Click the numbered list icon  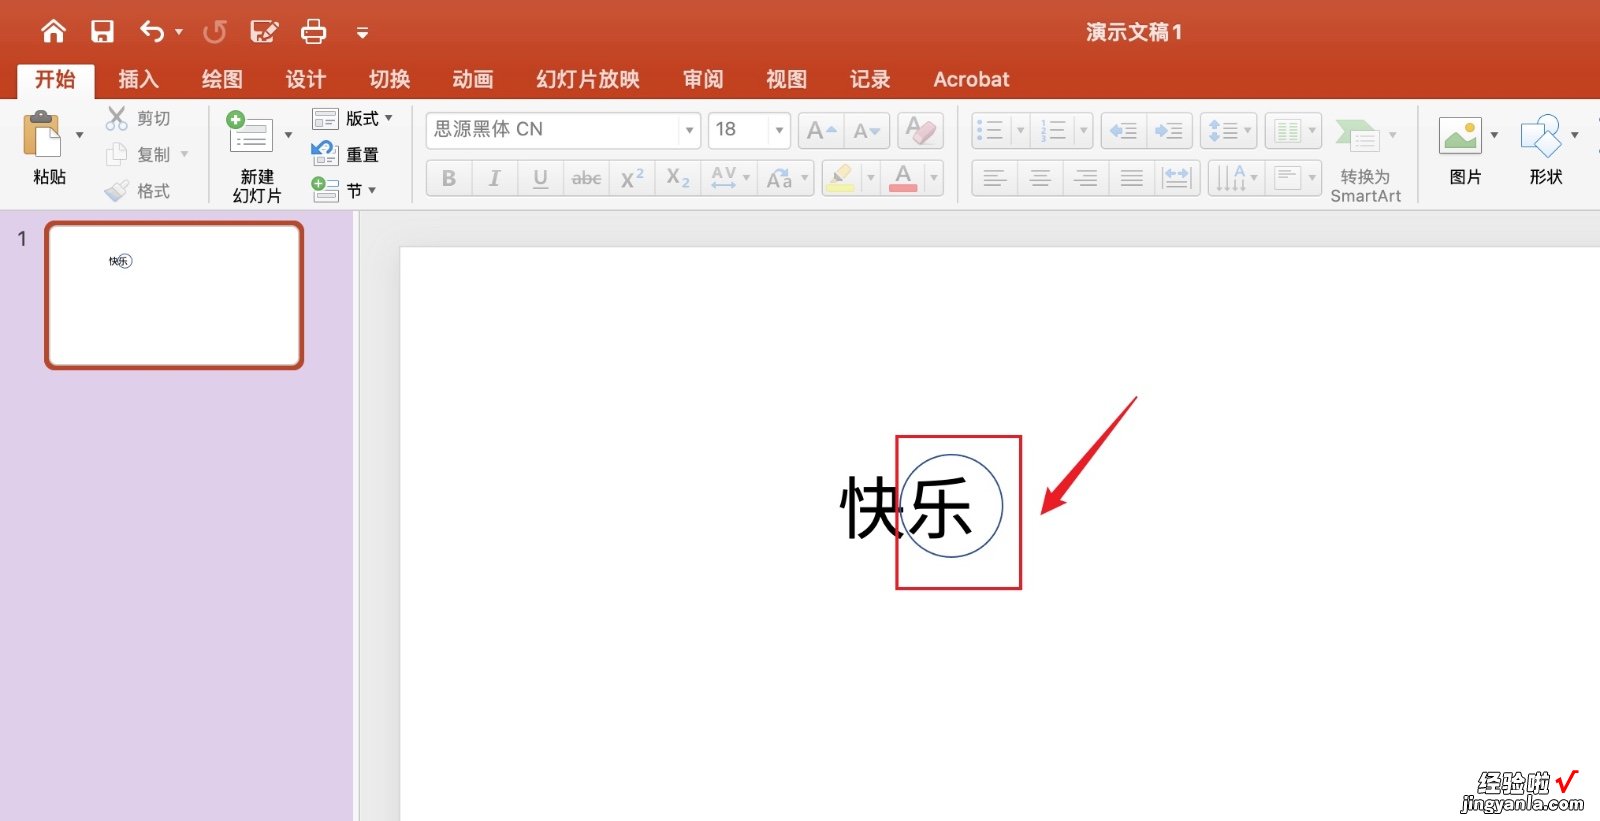pos(1053,130)
